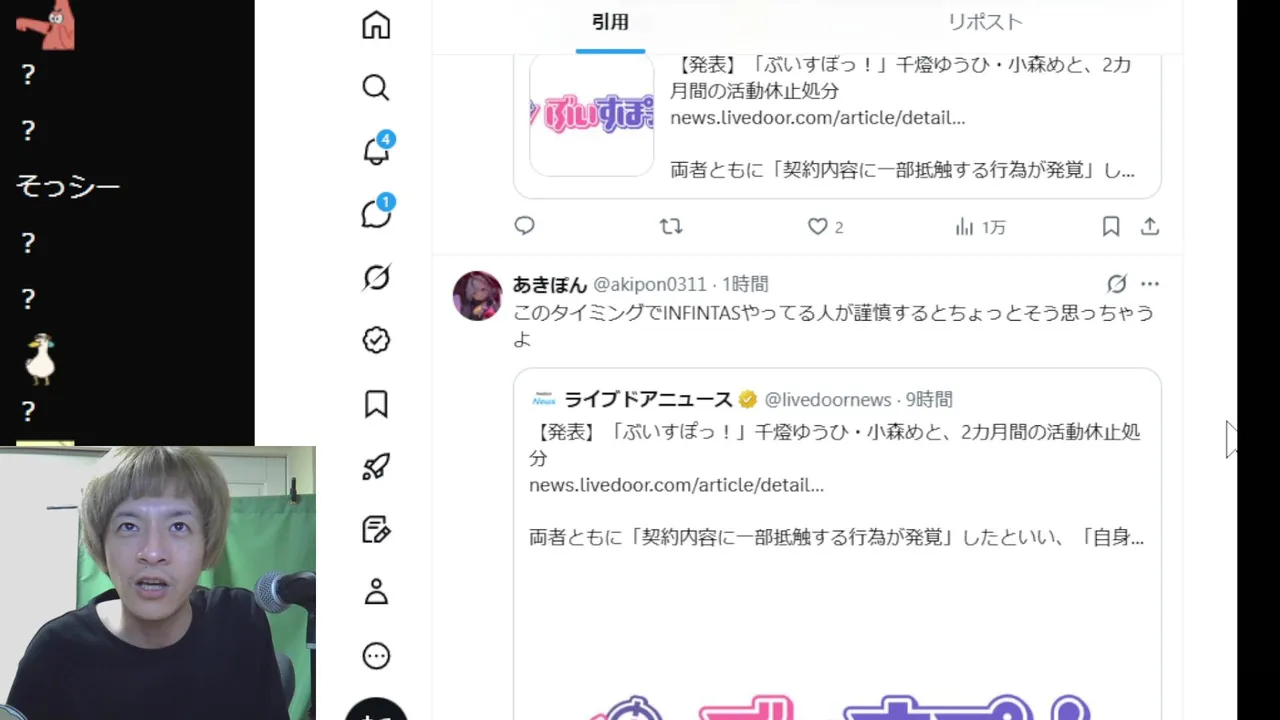Open あきぽん display name link
This screenshot has height=720, width=1280.
[x=550, y=284]
